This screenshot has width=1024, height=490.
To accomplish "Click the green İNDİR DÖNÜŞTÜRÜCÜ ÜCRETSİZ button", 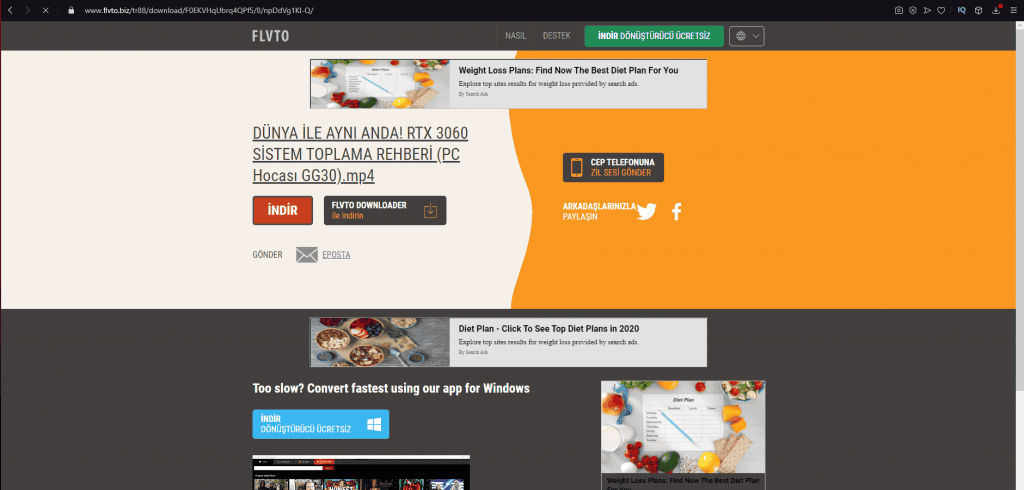I will [654, 36].
